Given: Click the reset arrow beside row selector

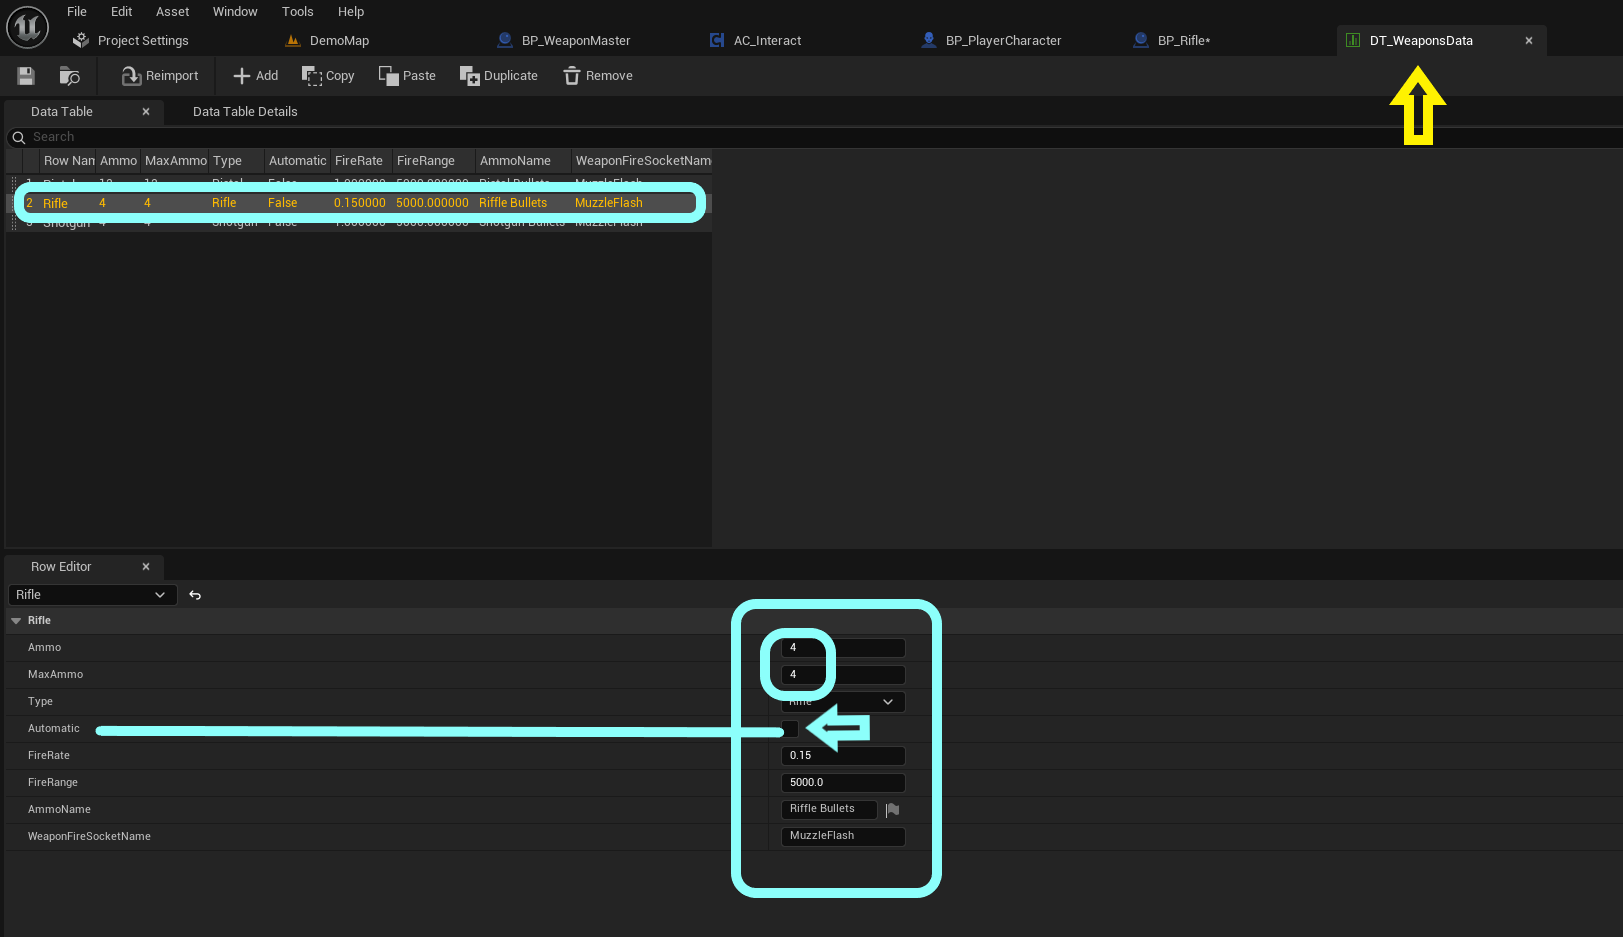Looking at the screenshot, I should coord(195,595).
